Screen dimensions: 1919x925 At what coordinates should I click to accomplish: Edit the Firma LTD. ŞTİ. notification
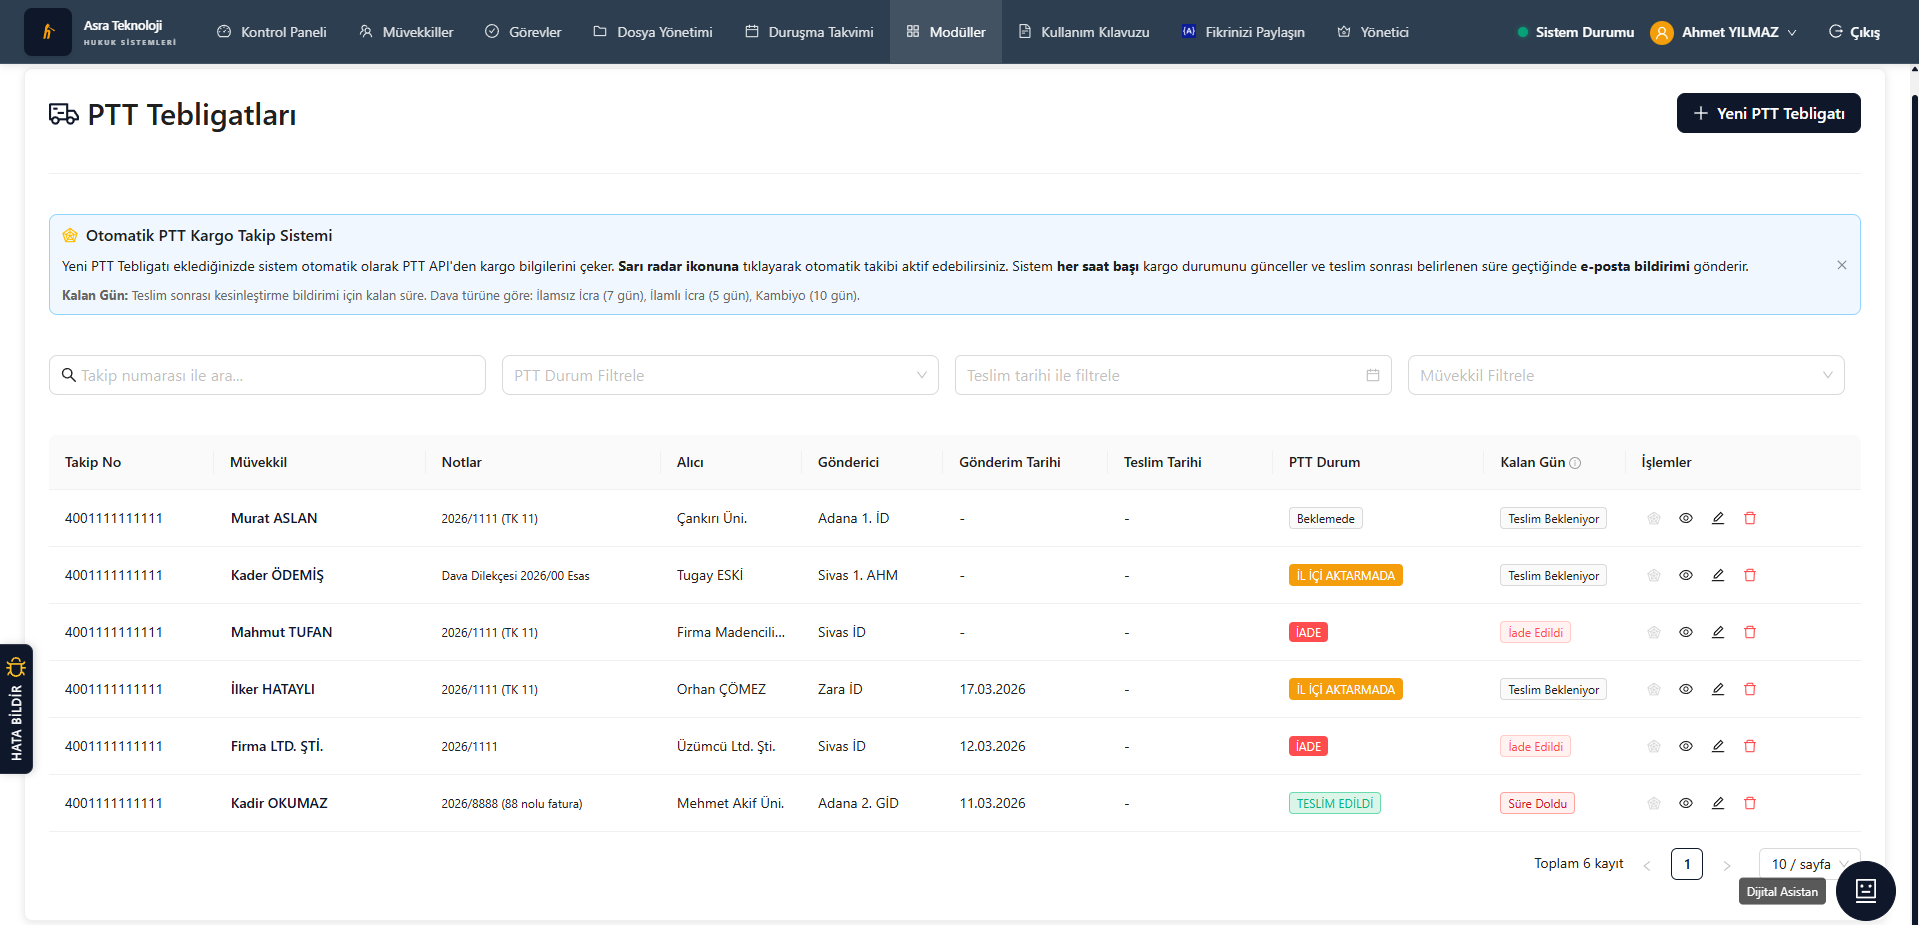(x=1718, y=746)
